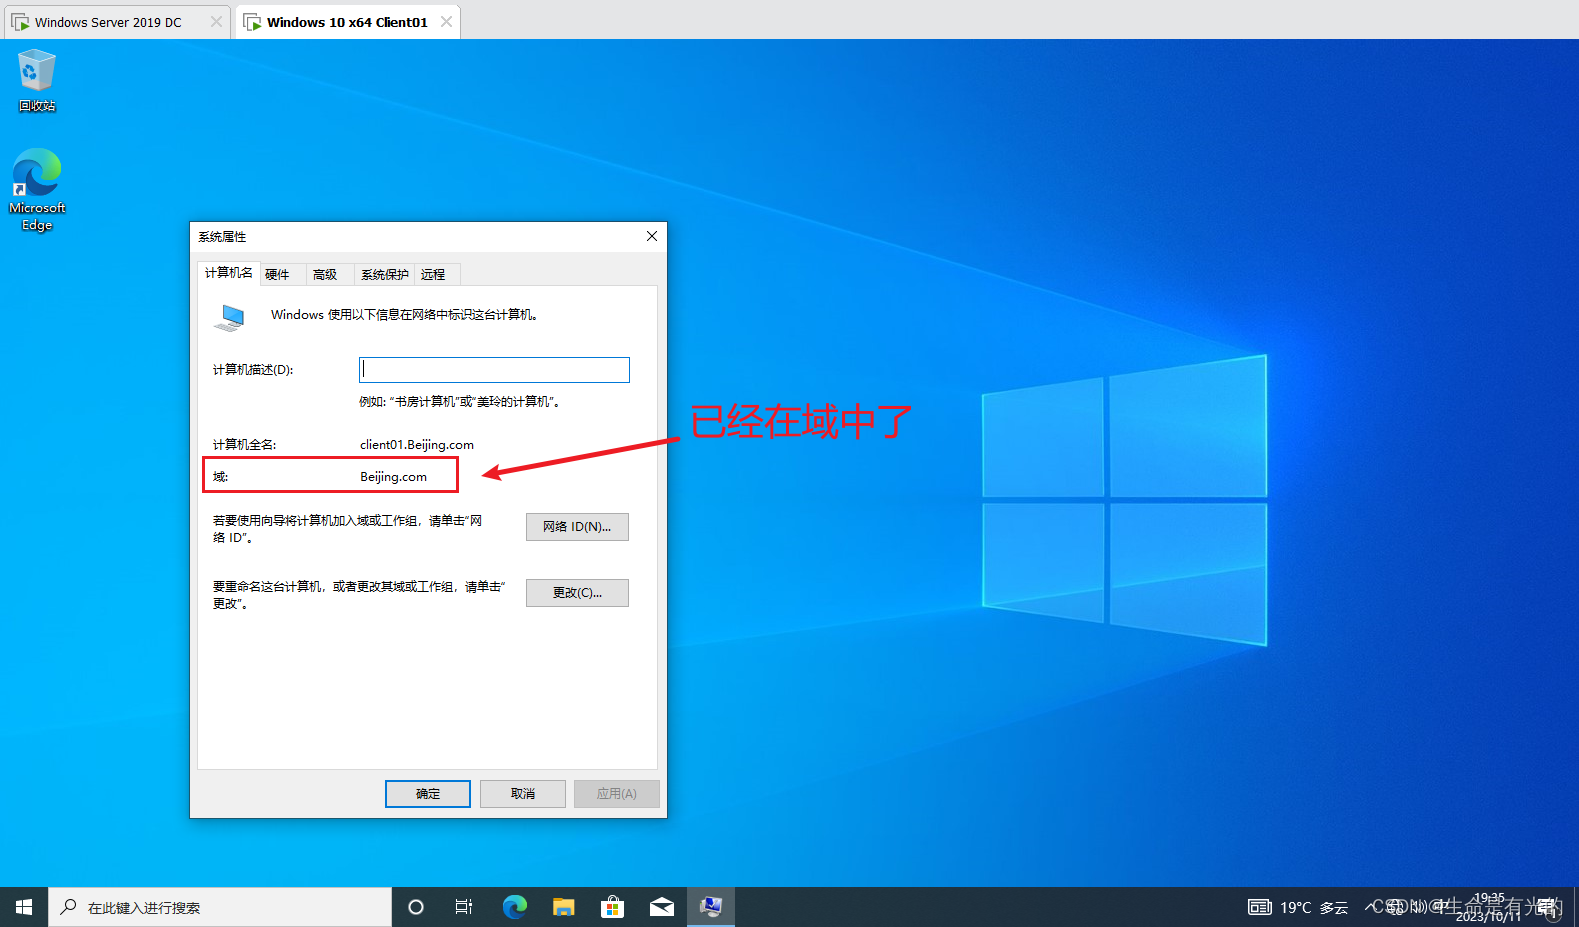The image size is (1579, 927).
Task: Click the domain value Beijing.com
Action: [x=393, y=477]
